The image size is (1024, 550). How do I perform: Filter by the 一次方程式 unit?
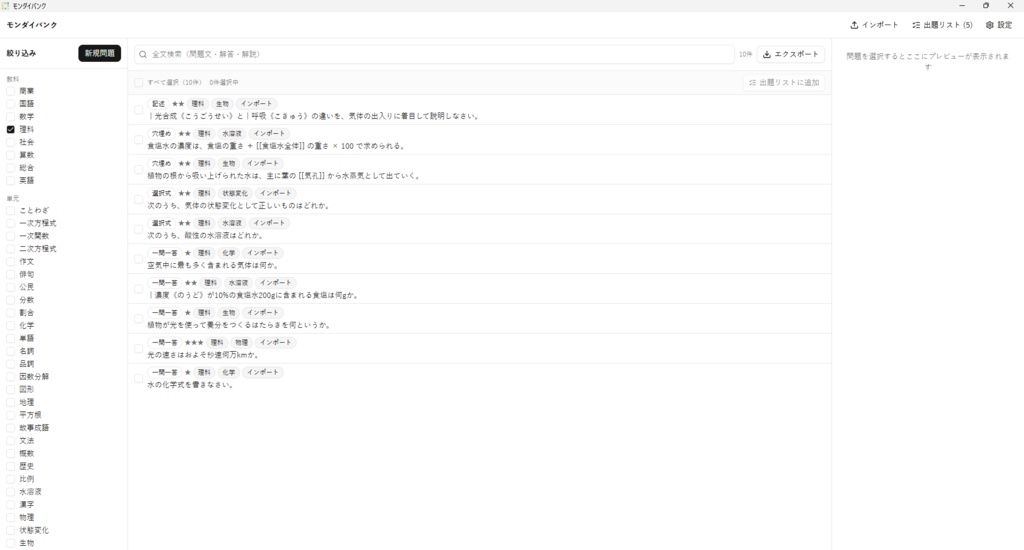tap(10, 223)
